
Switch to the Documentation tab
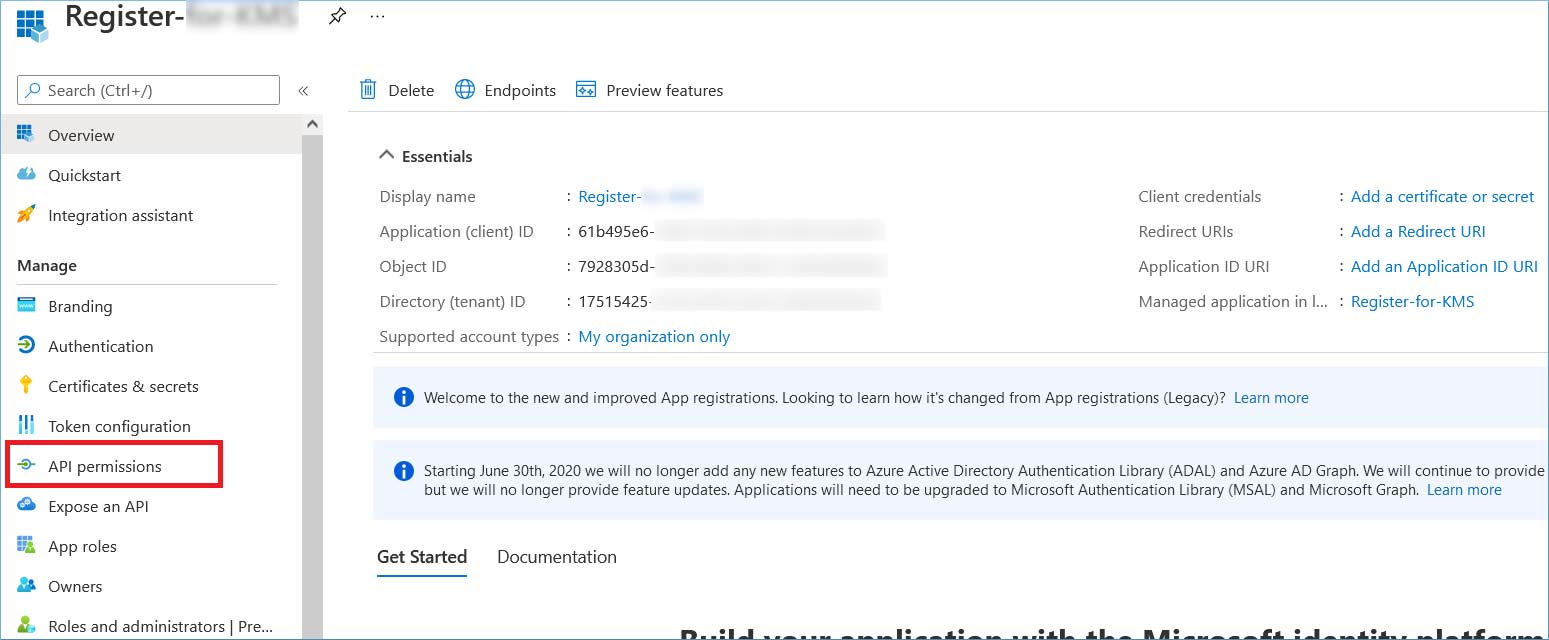557,557
